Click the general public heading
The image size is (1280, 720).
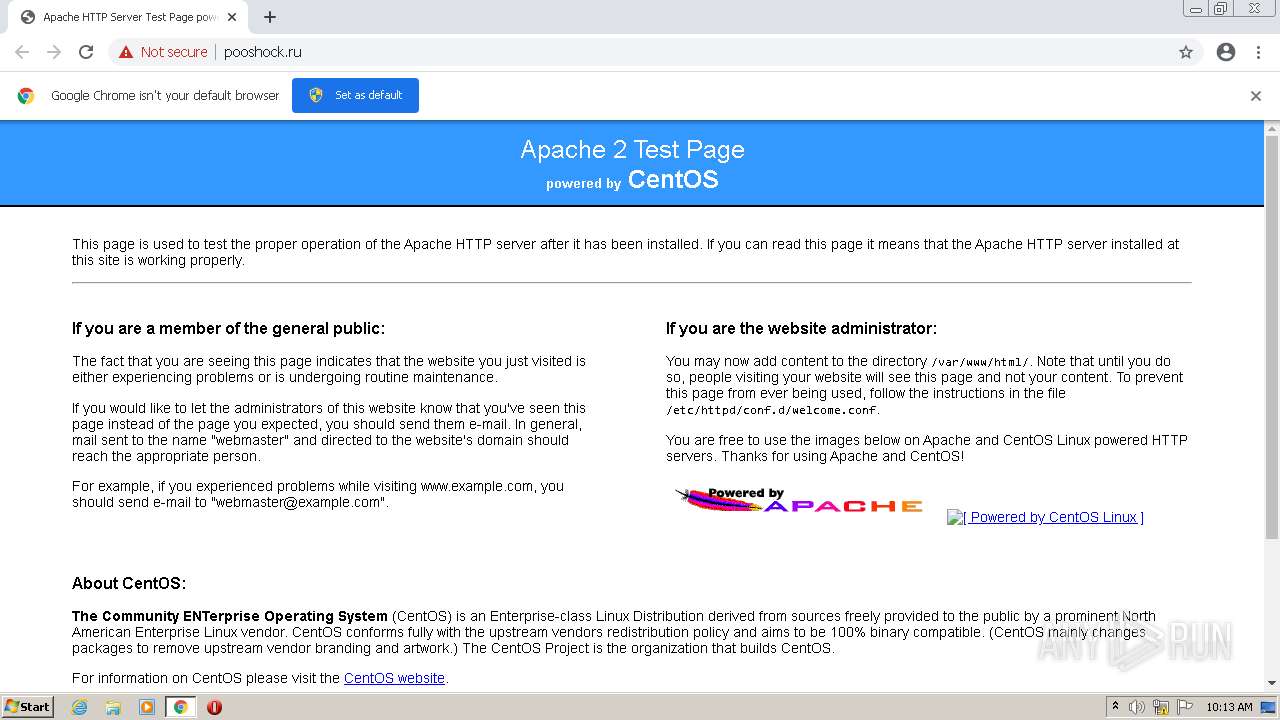[228, 329]
